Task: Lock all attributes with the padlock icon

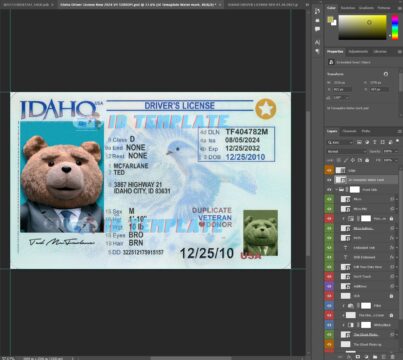Action: tap(367, 160)
